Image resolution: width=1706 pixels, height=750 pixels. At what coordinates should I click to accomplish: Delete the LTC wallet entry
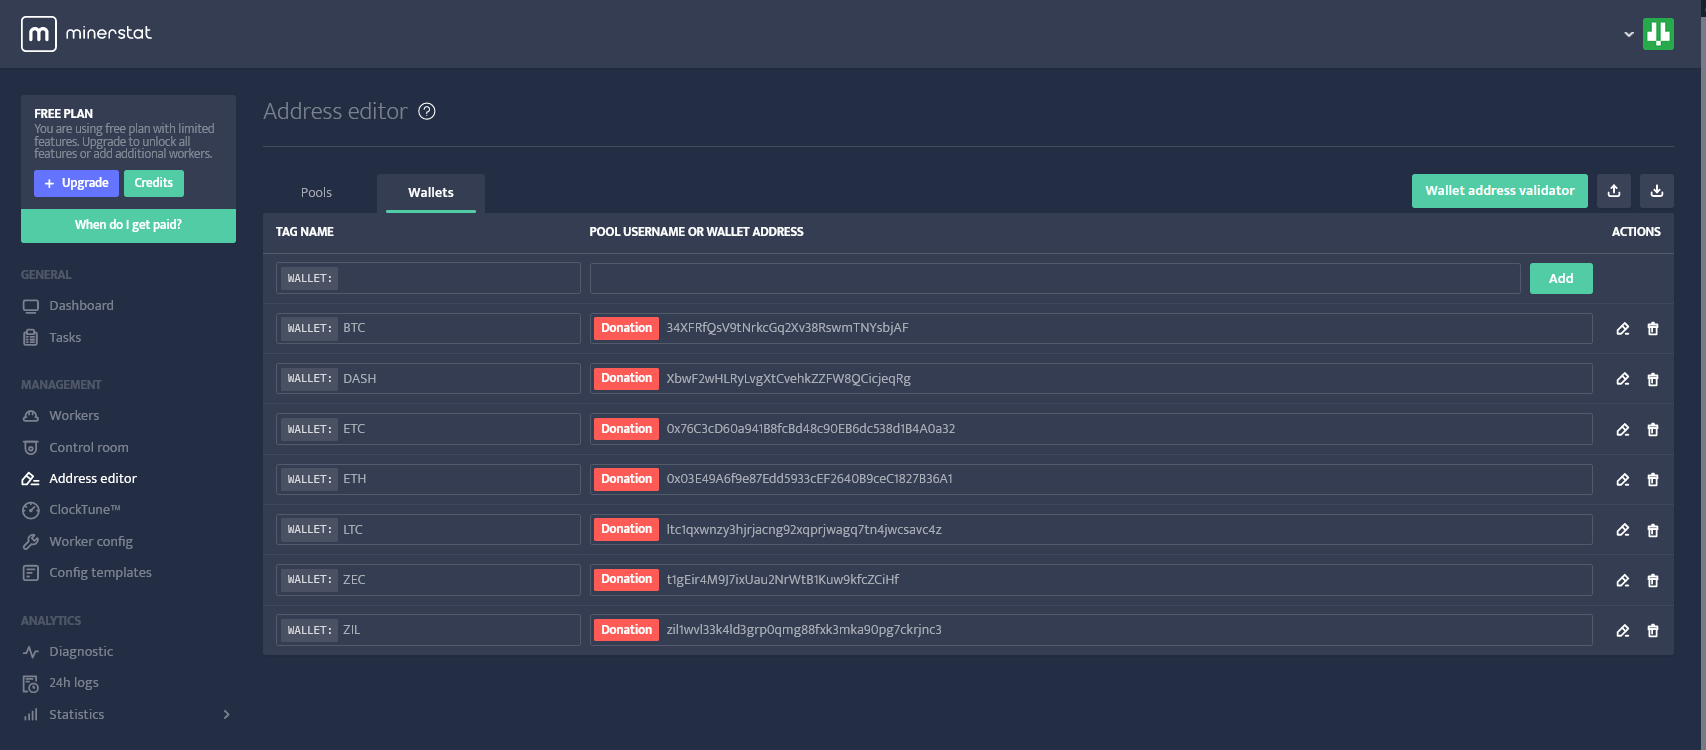1653,530
